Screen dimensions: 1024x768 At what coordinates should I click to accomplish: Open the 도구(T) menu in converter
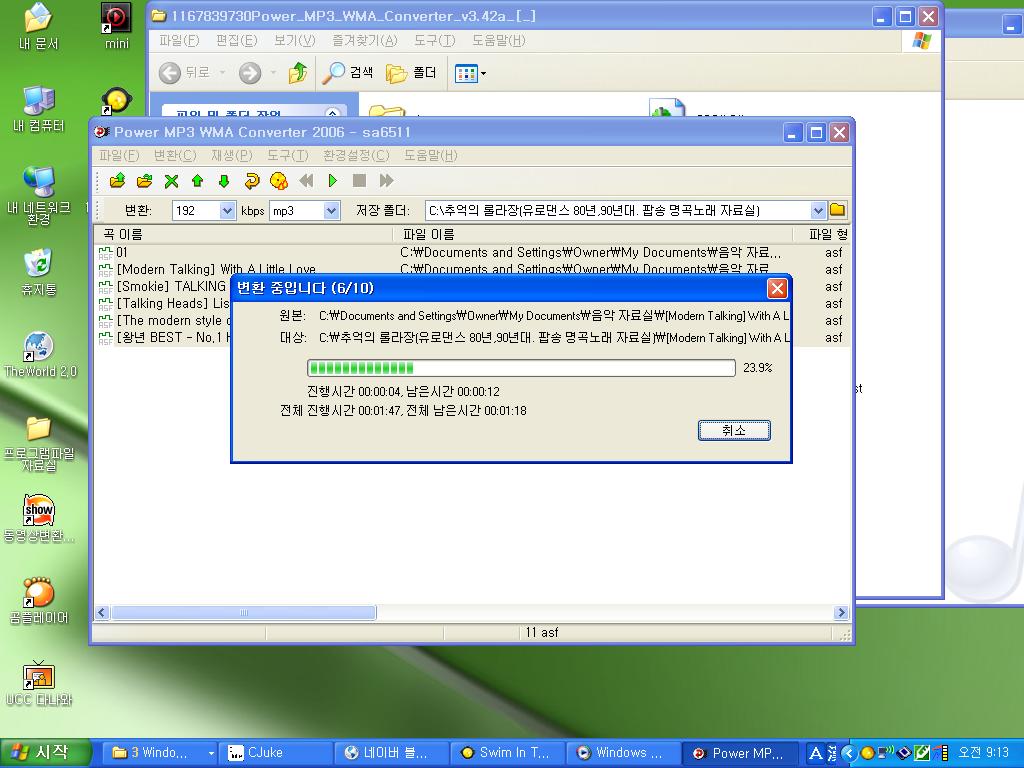pyautogui.click(x=287, y=155)
